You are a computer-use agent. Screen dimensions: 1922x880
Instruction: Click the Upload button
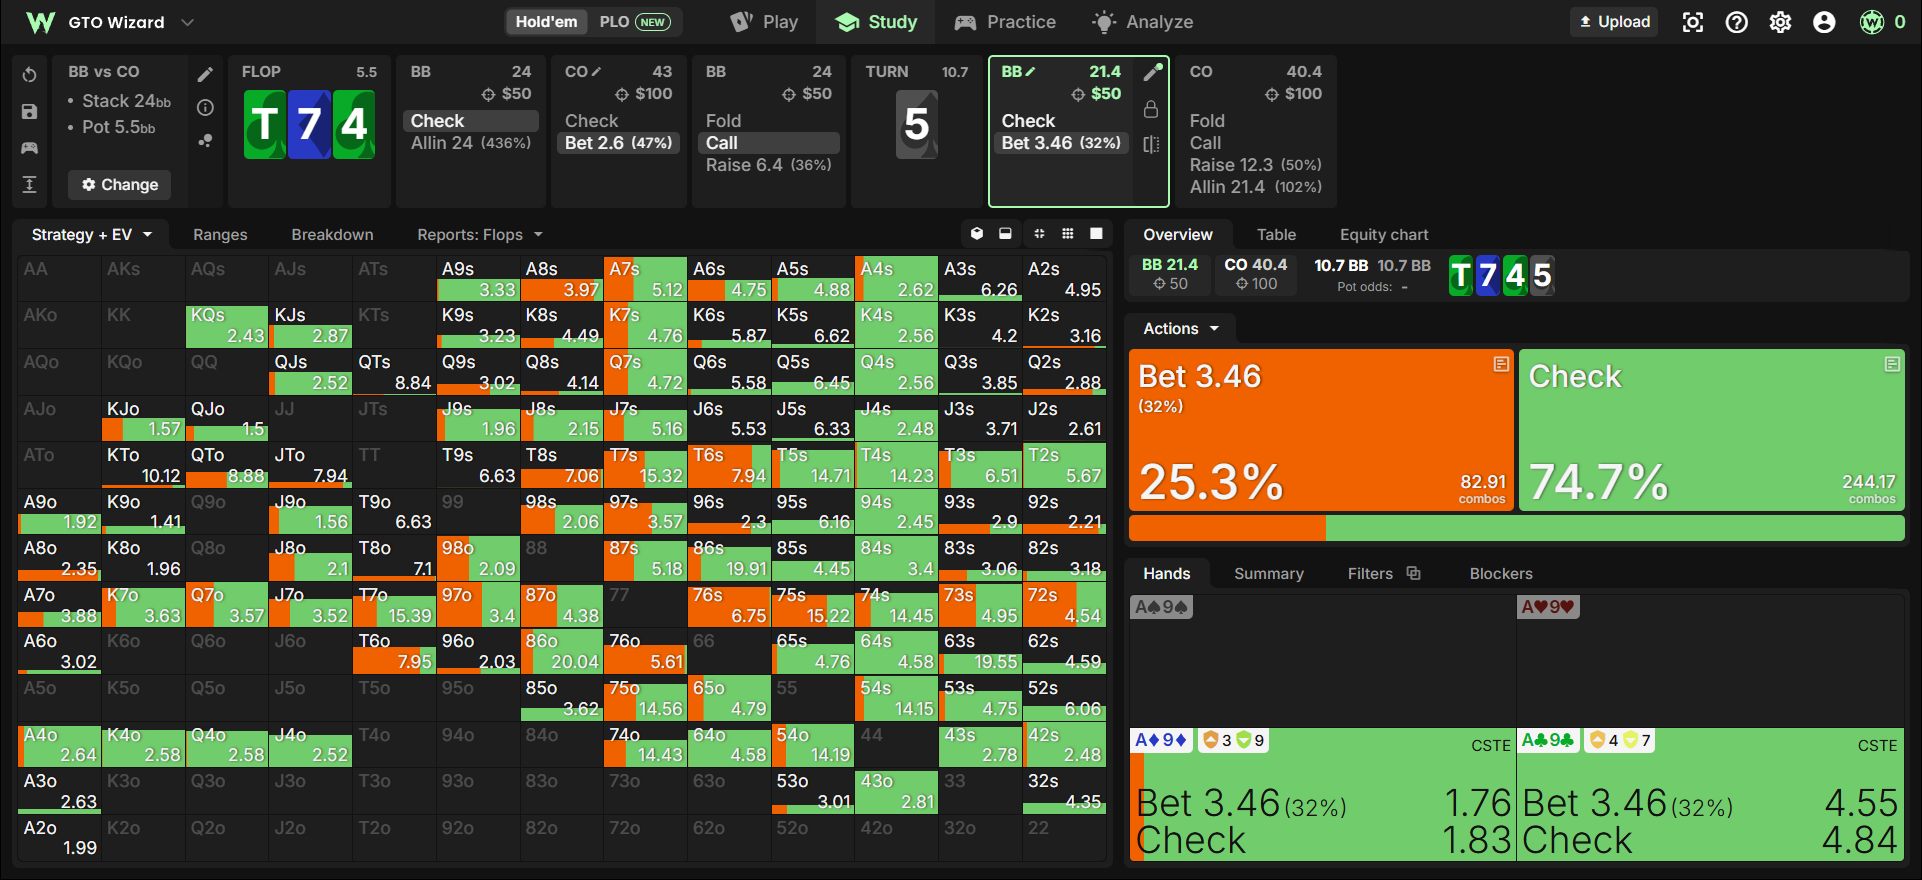coord(1614,22)
